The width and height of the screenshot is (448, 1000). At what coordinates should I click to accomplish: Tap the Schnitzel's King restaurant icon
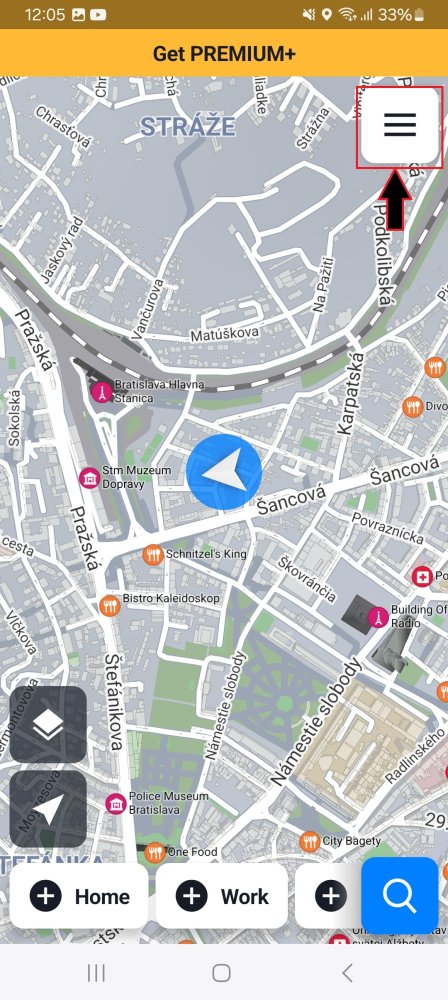click(x=153, y=554)
